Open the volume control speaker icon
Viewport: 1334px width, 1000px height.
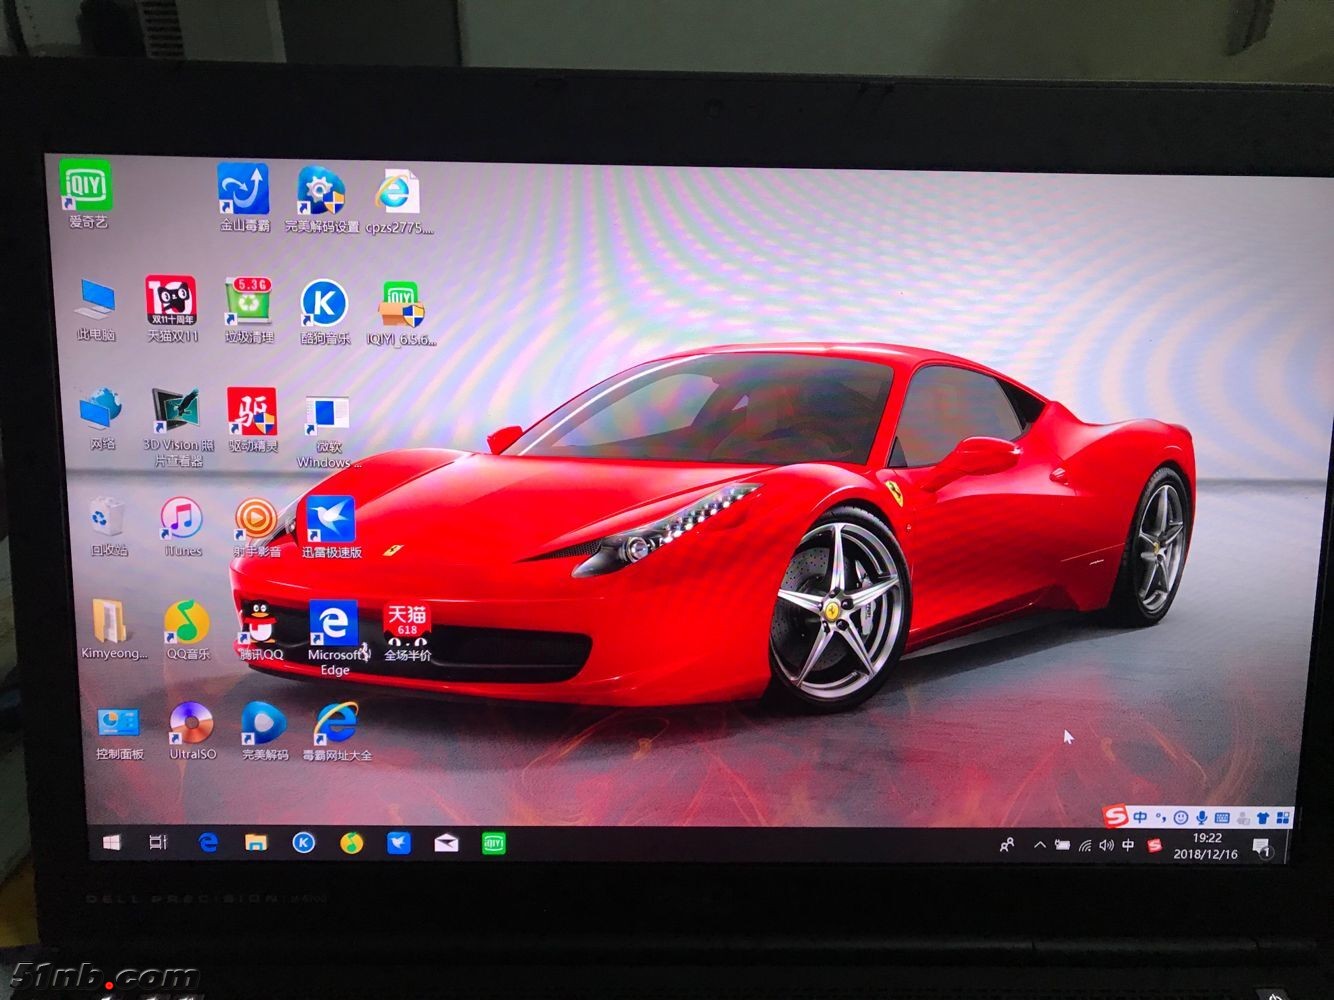(1106, 846)
